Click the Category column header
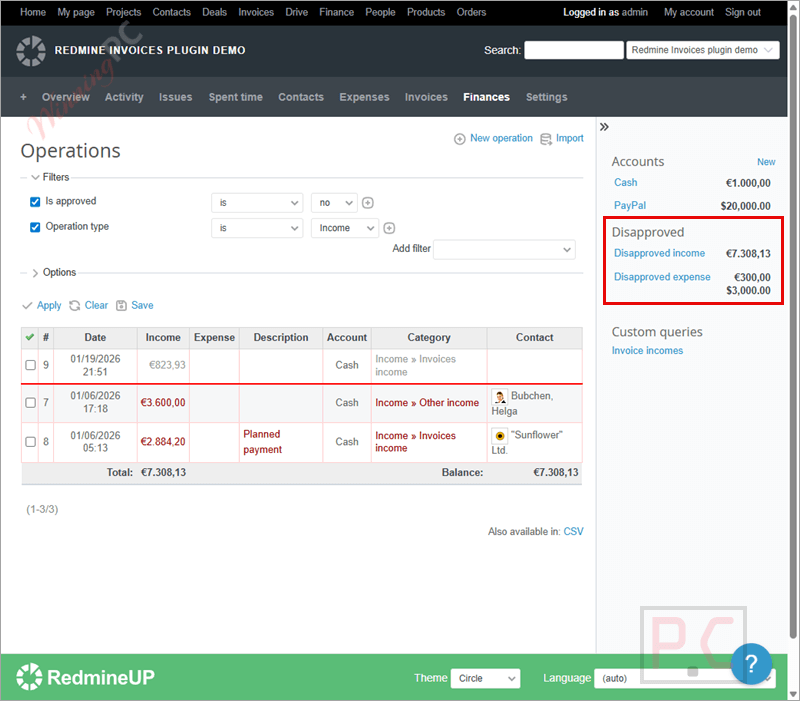800x701 pixels. [x=429, y=338]
